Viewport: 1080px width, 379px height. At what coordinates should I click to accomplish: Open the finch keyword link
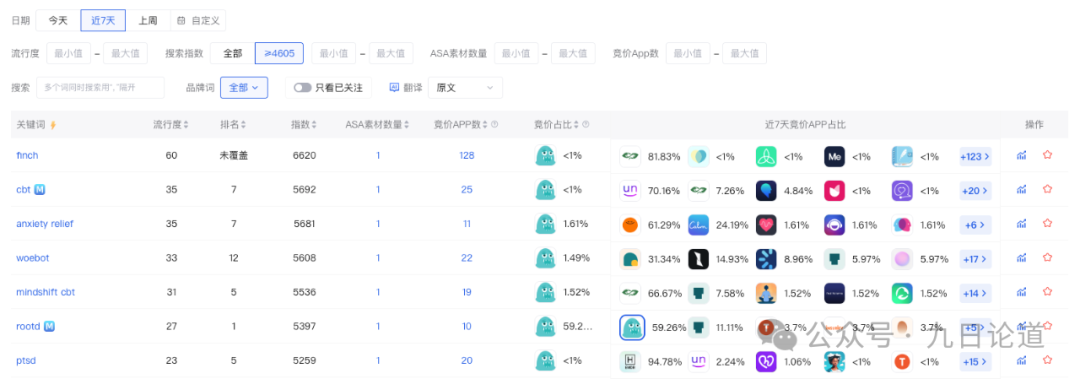pos(27,155)
